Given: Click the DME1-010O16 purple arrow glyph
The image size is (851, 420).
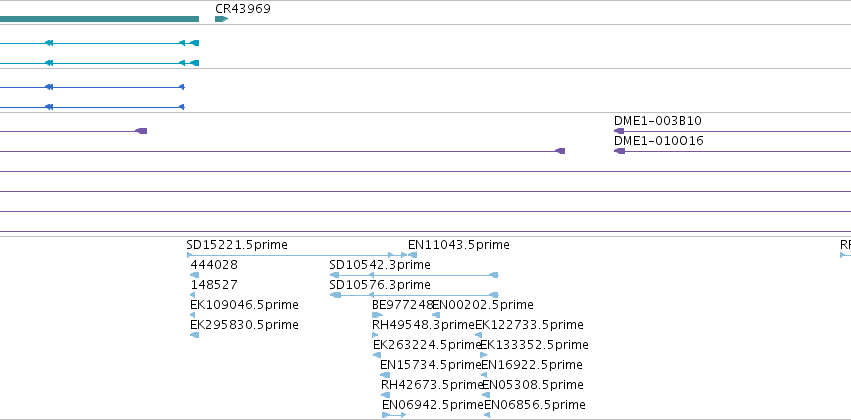Looking at the screenshot, I should 619,151.
